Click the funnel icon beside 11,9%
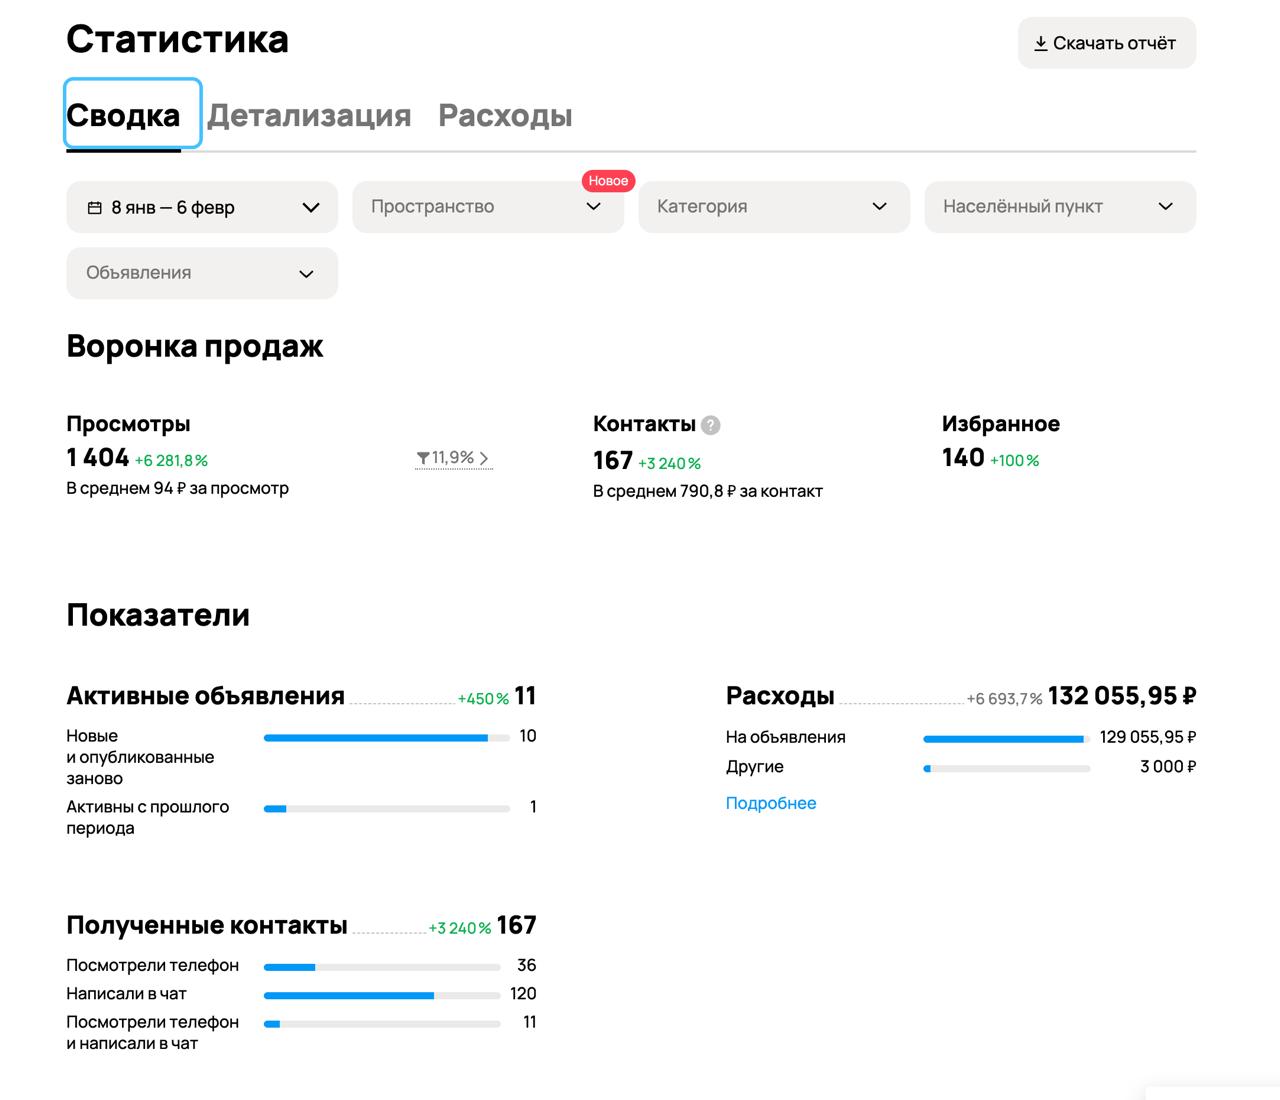 (423, 458)
